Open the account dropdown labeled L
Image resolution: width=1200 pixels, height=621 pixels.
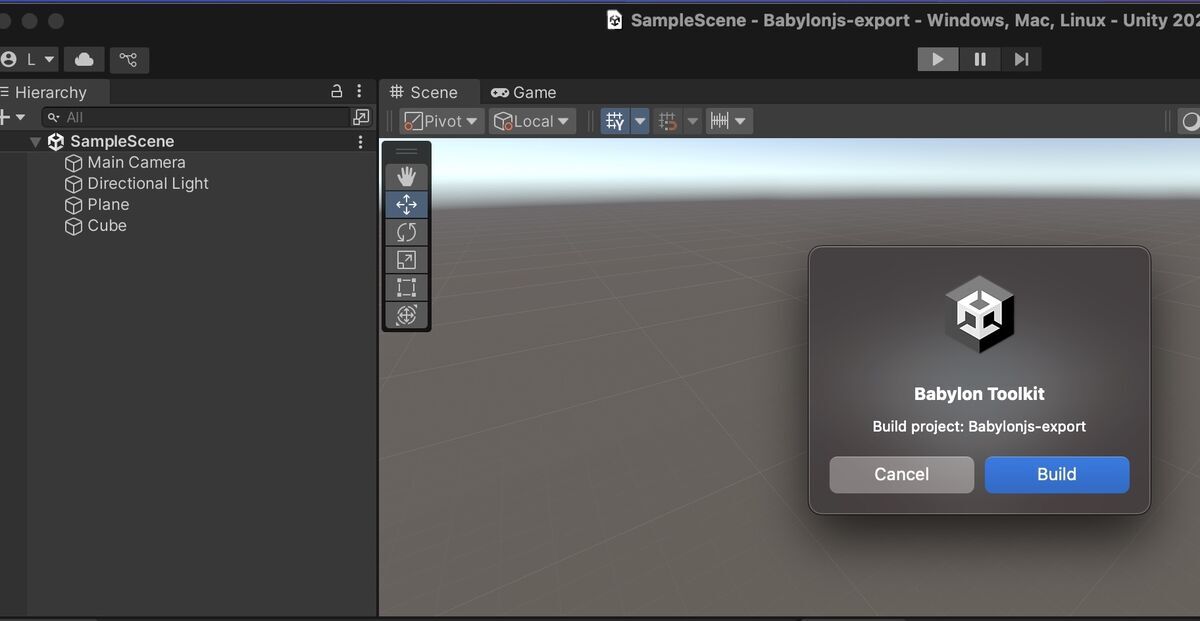pos(29,59)
